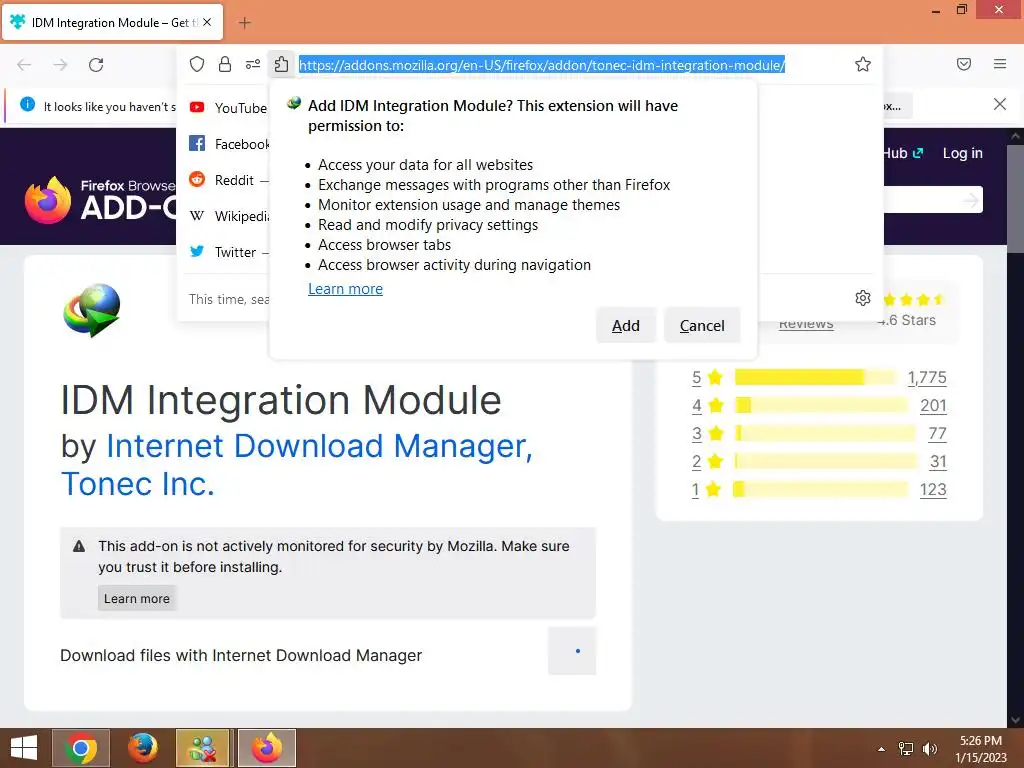Viewport: 1024px width, 768px height.
Task: Click the Log in link
Action: (963, 153)
